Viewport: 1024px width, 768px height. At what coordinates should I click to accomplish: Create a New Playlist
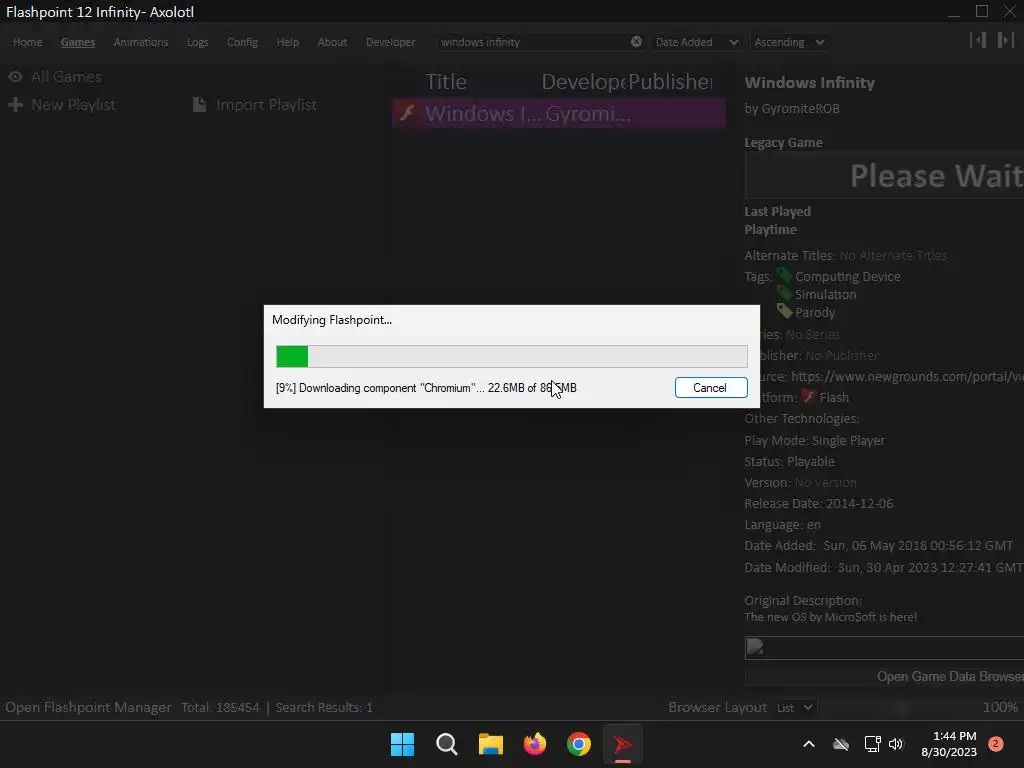pyautogui.click(x=73, y=104)
